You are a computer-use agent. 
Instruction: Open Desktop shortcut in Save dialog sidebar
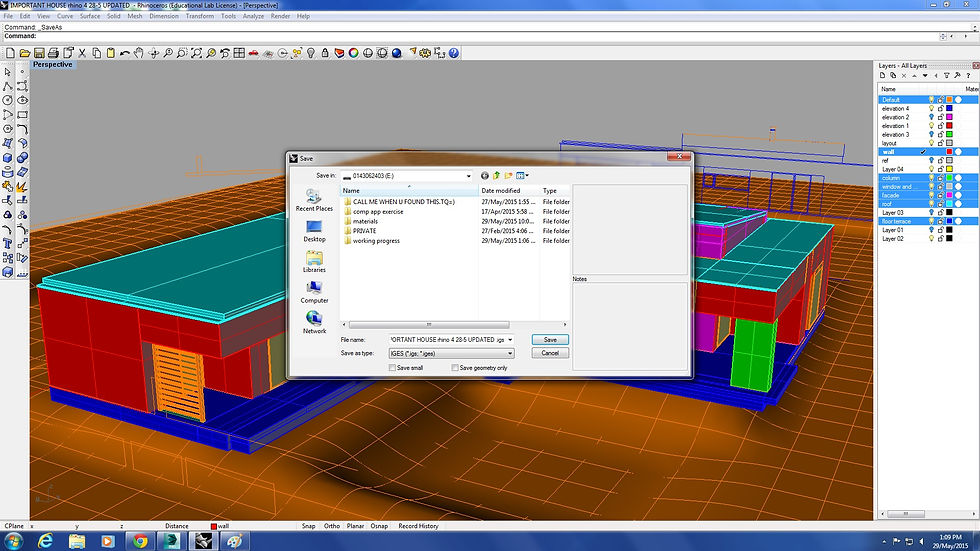point(314,231)
